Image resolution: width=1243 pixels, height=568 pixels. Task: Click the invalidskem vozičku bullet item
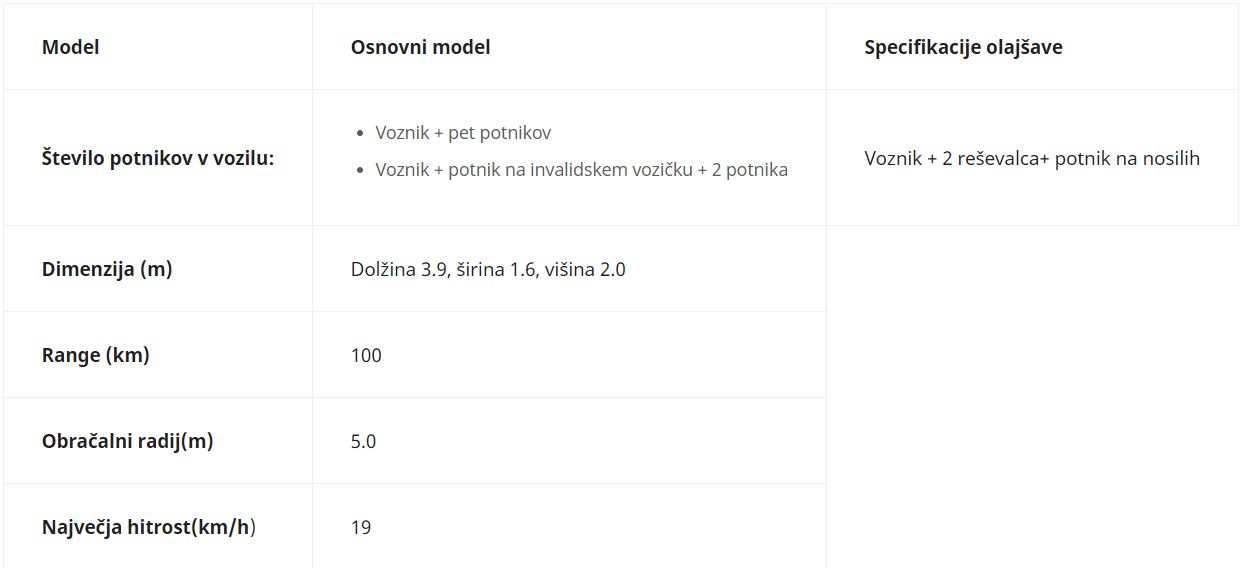pos(581,170)
